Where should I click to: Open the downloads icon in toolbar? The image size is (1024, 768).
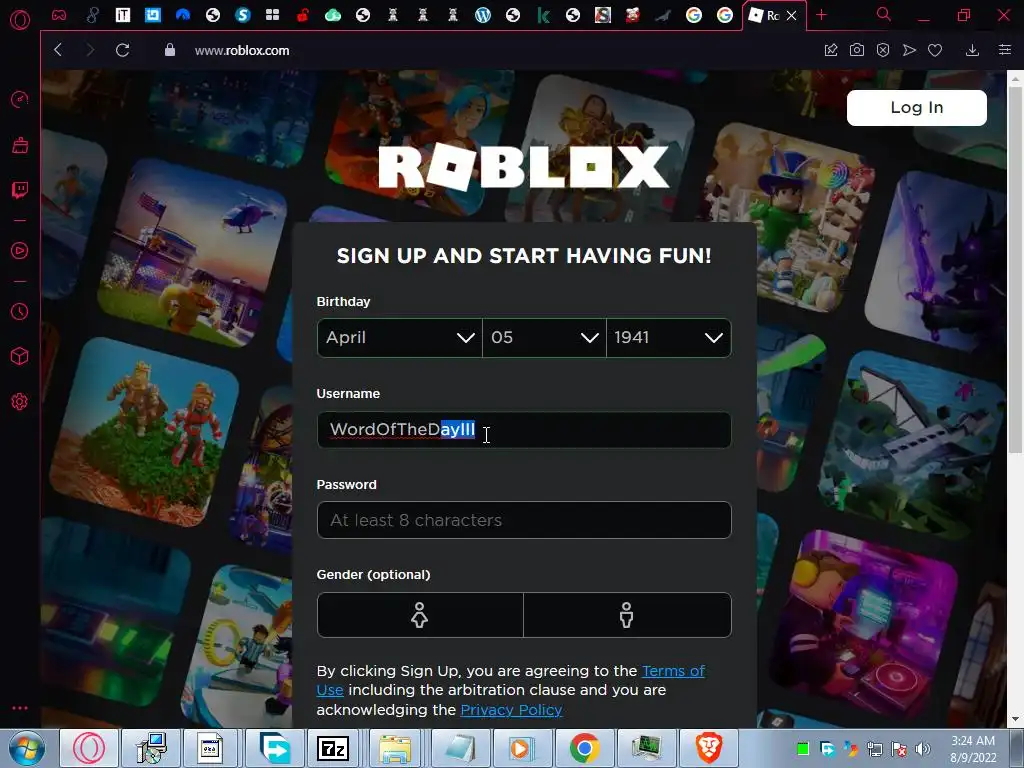[972, 50]
